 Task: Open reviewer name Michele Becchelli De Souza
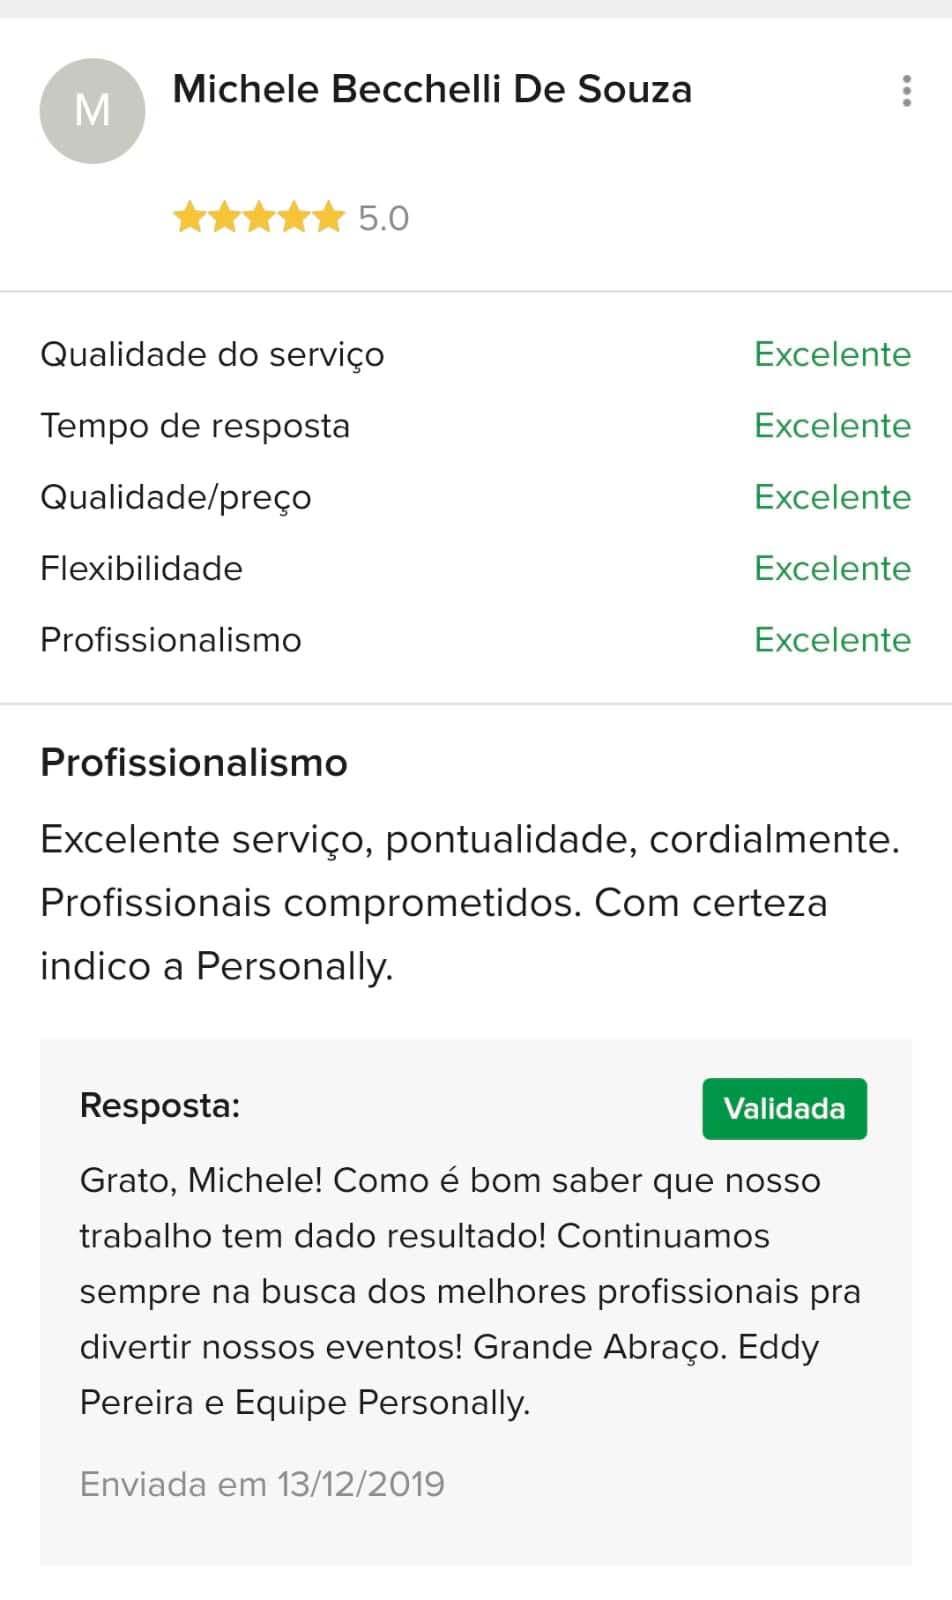pos(432,90)
